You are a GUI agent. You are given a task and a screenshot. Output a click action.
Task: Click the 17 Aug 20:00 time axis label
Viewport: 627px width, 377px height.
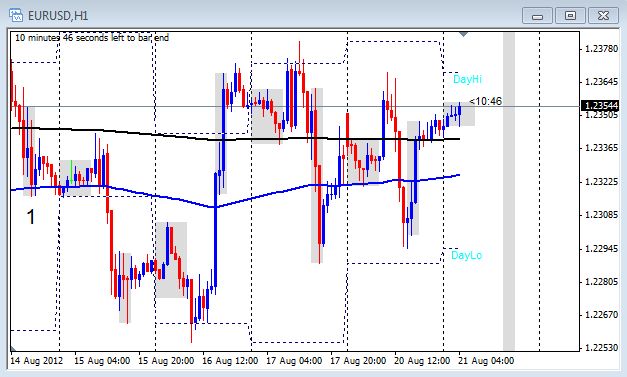pos(358,361)
